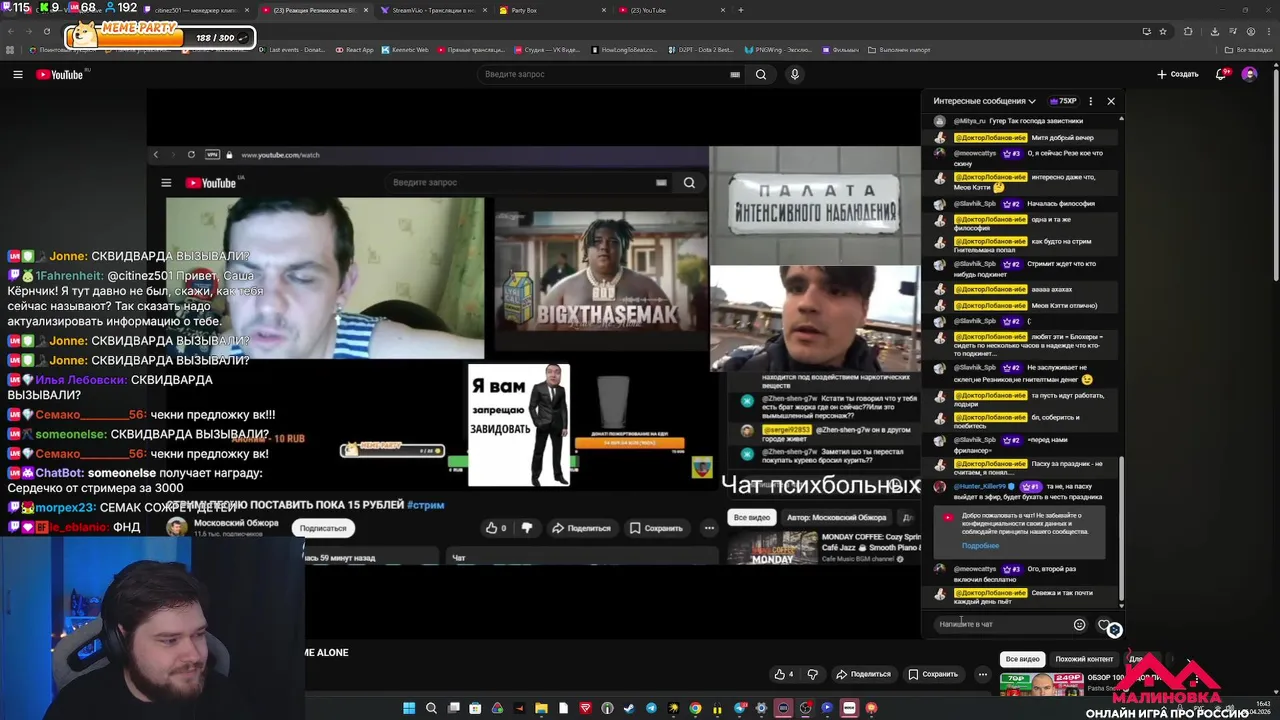This screenshot has width=1280, height=720.
Task: Open the on-screen keyboard in search box
Action: coord(735,74)
